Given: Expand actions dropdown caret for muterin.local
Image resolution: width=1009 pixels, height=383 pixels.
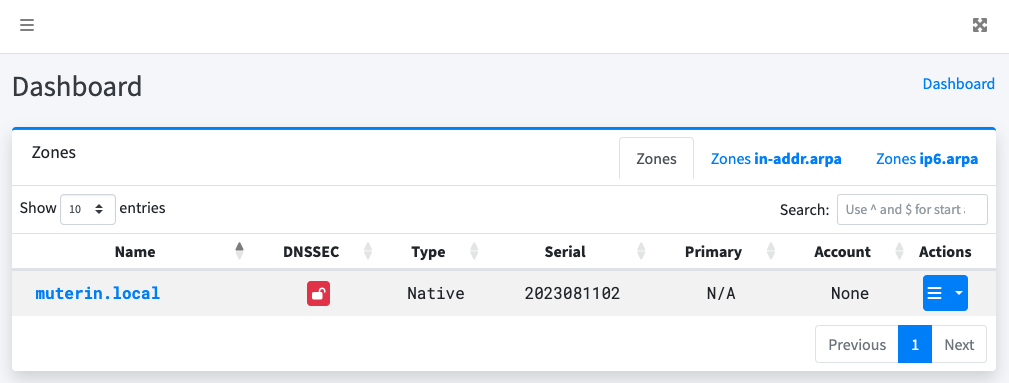Looking at the screenshot, I should 958,294.
